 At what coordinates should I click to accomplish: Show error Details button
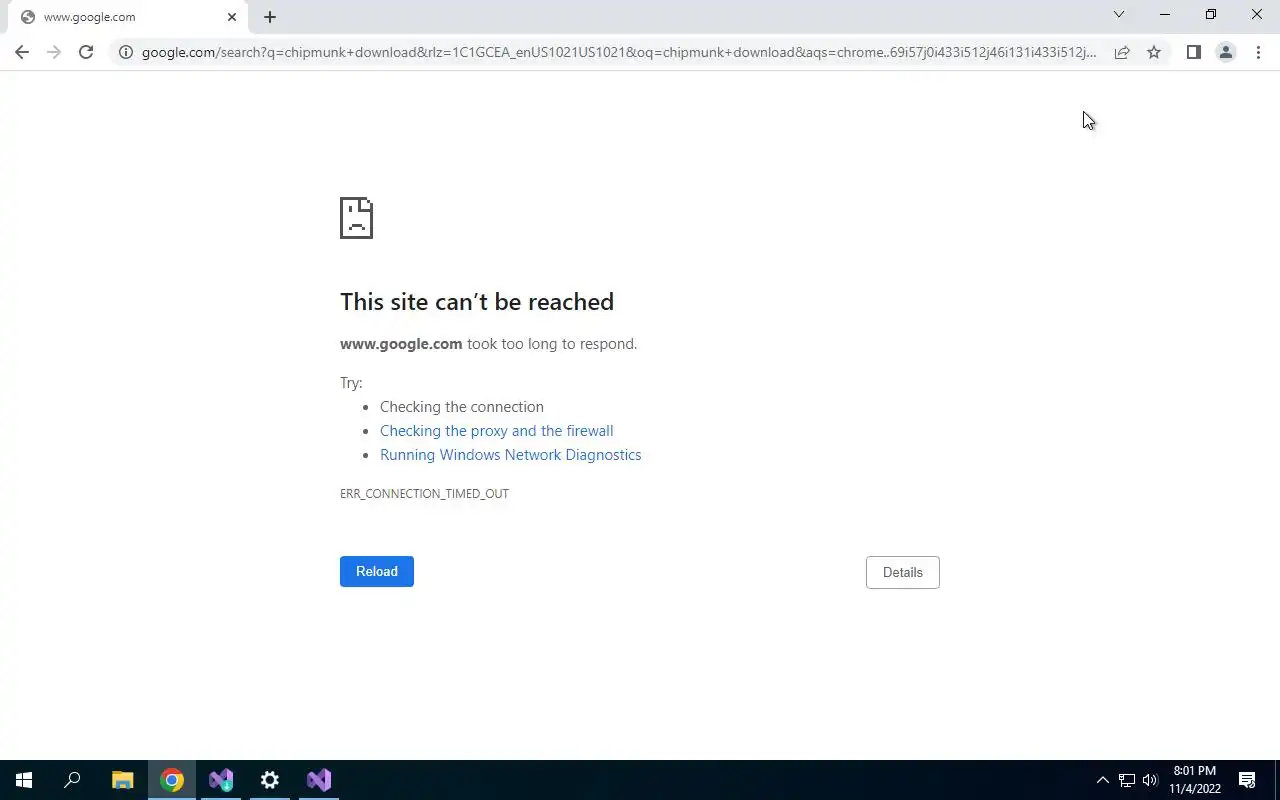click(x=903, y=572)
